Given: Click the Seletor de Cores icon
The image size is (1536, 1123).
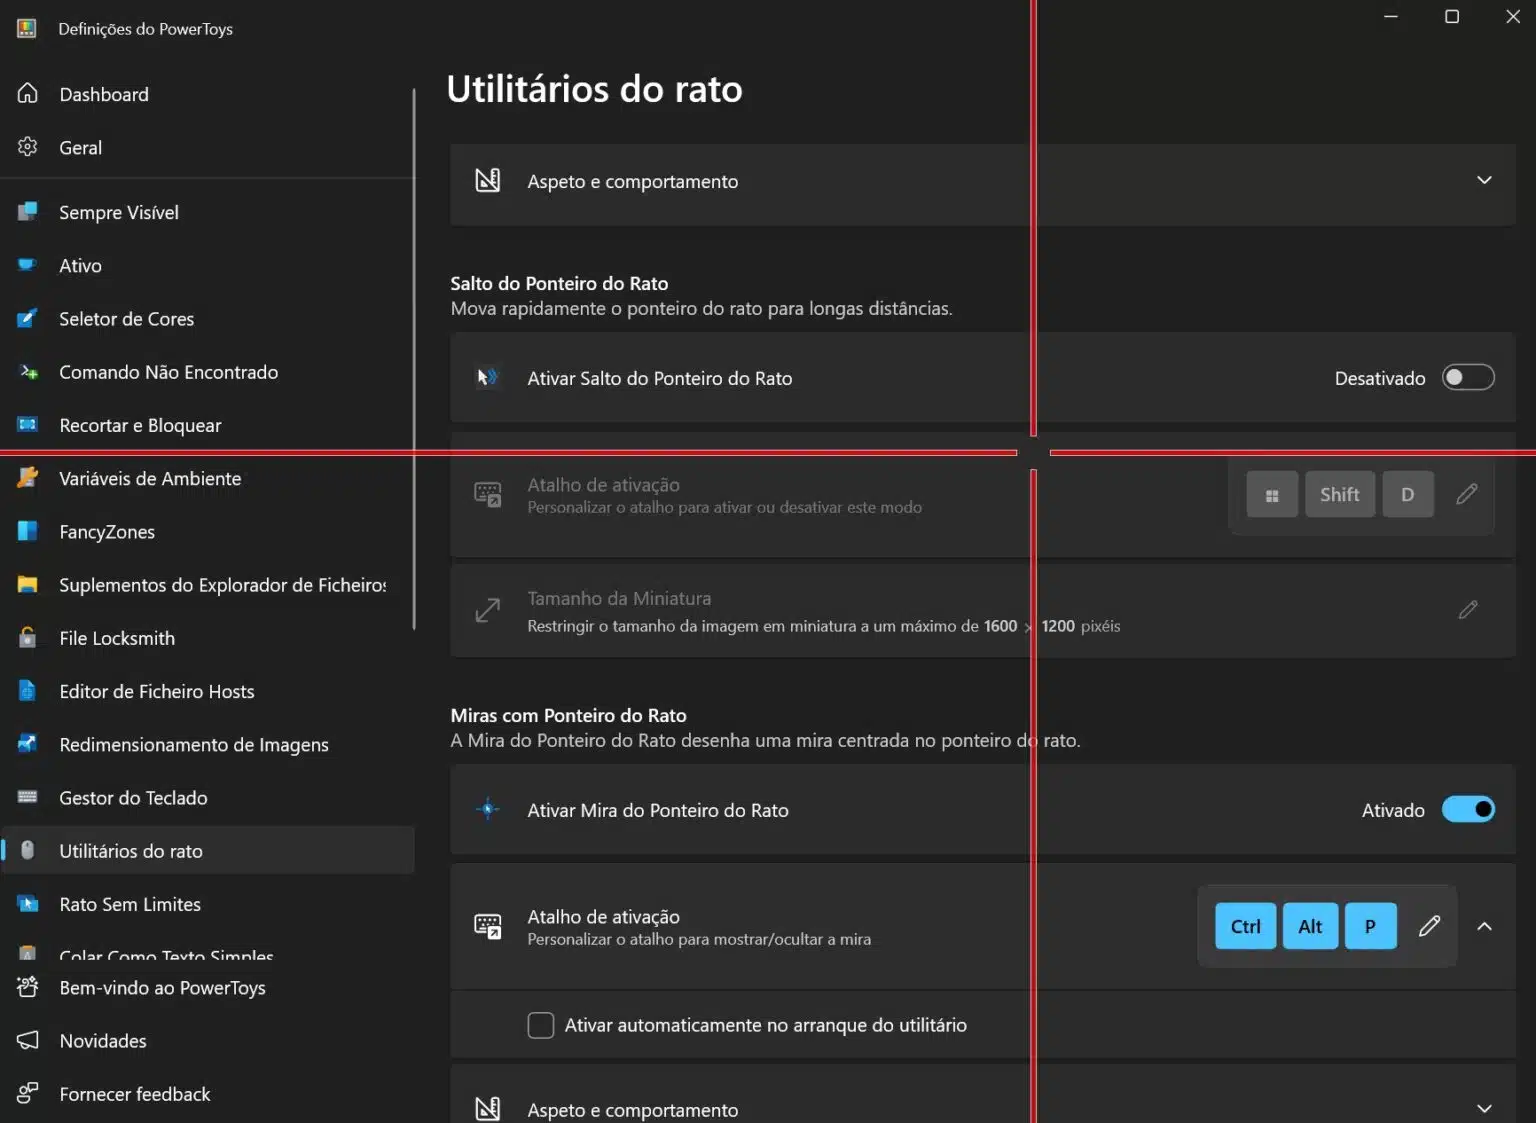Looking at the screenshot, I should pos(28,319).
